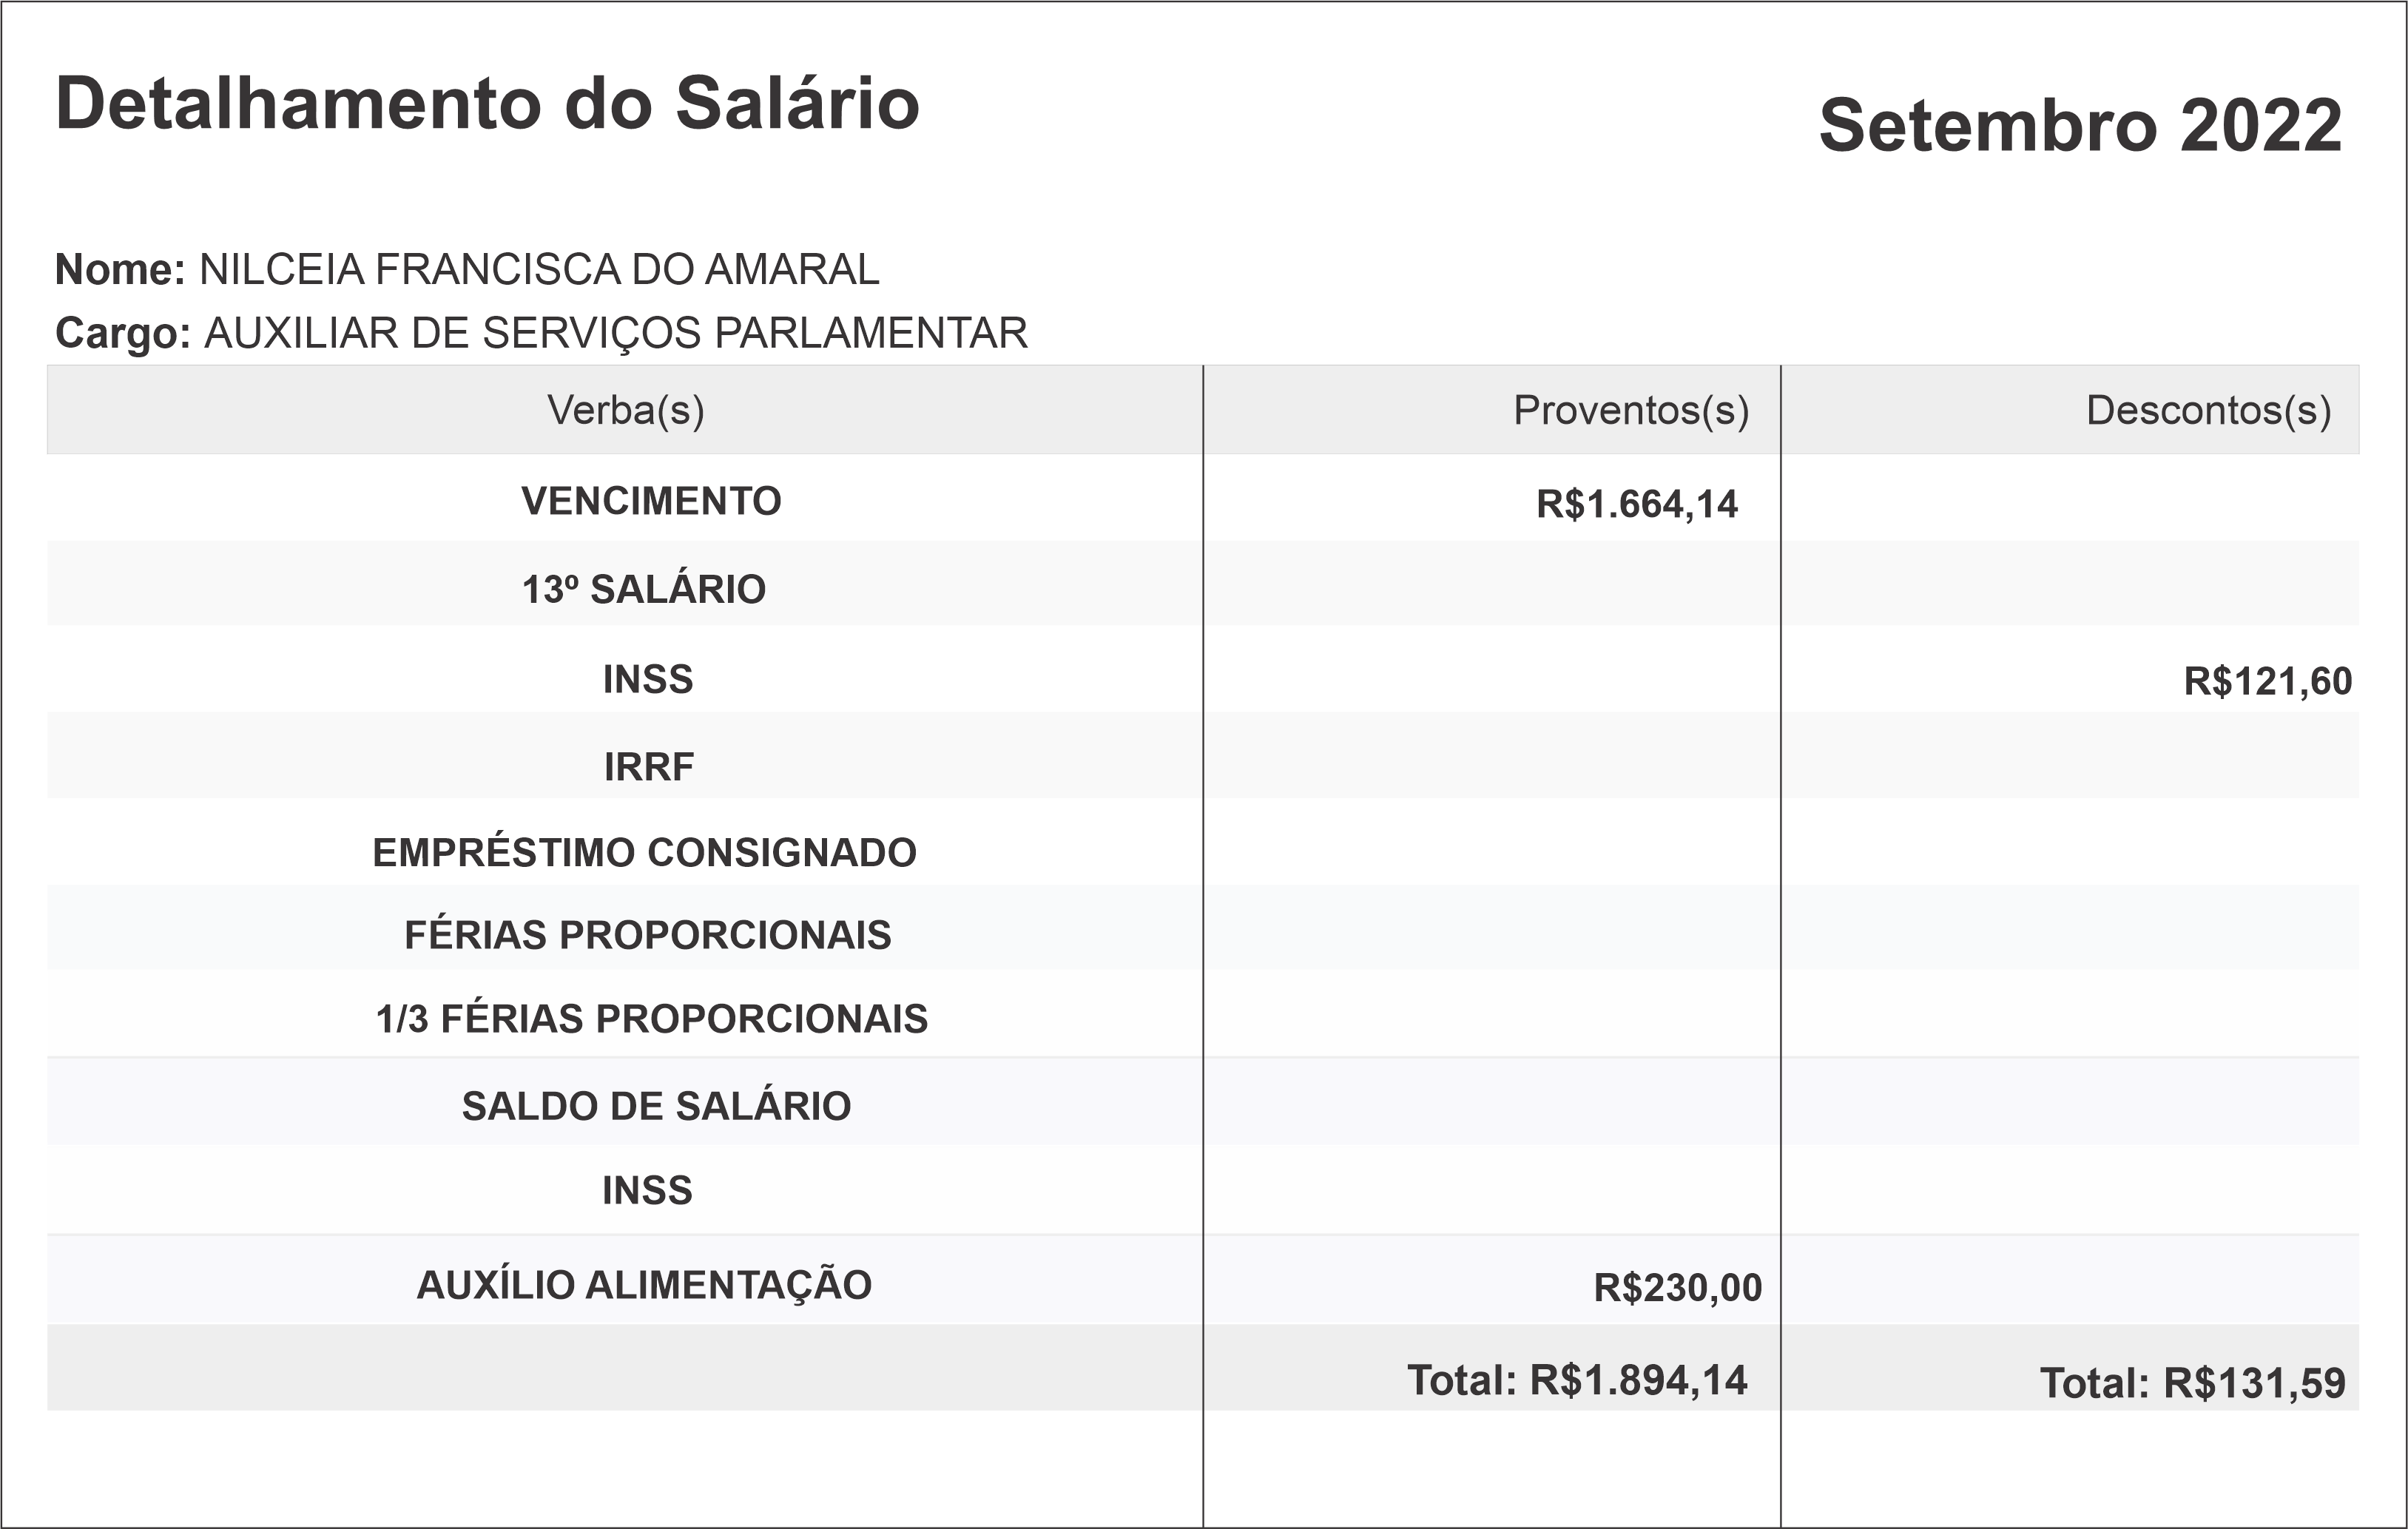Screen dimensions: 2408x1529
Task: Select the name "NILCEIA FRANCISCA DO AMARAL"
Action: pos(539,270)
